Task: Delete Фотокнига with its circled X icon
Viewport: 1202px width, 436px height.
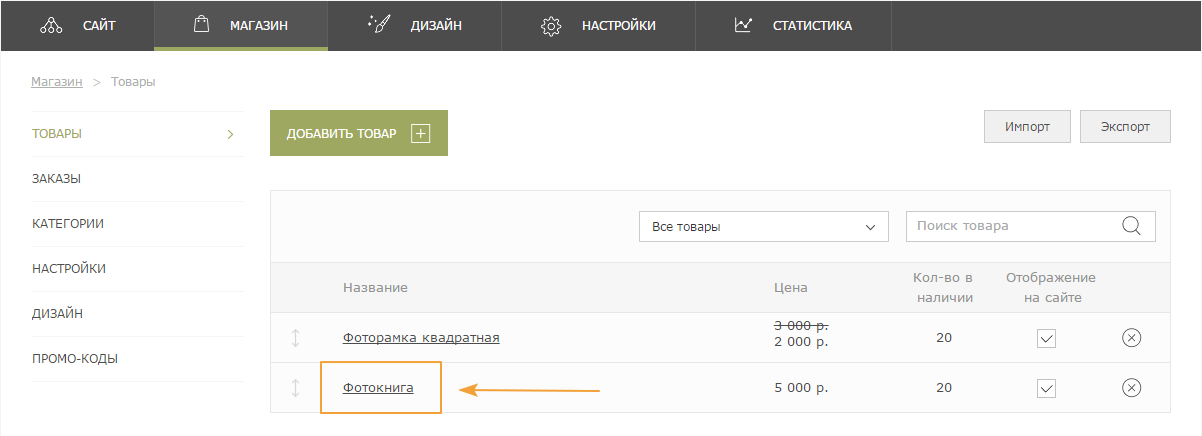Action: point(1131,388)
